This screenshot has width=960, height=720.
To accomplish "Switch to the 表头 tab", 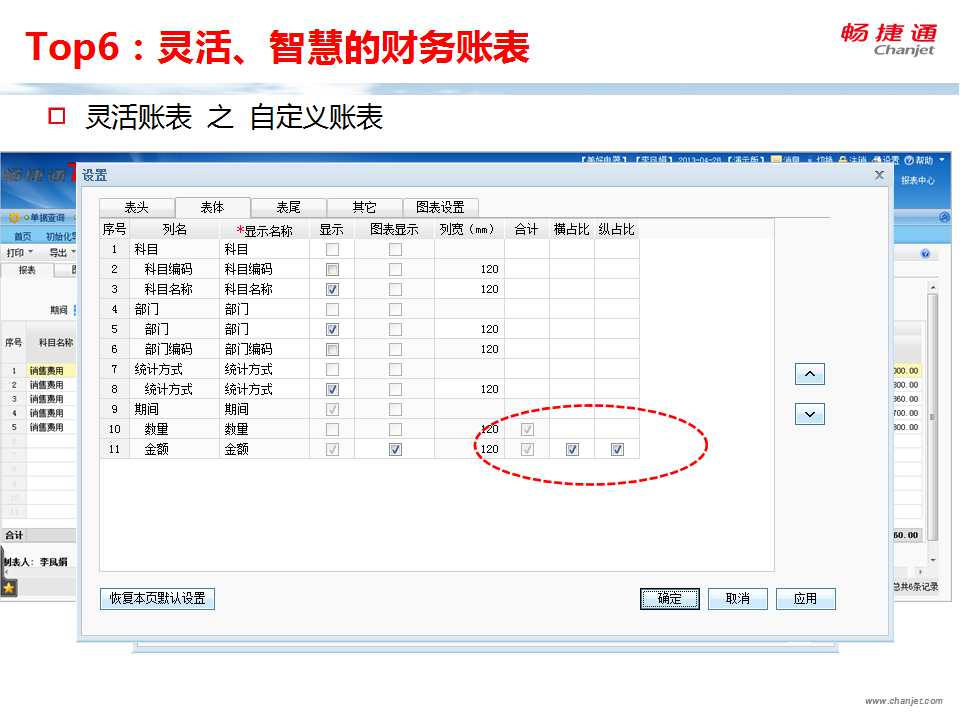I will click(x=137, y=207).
